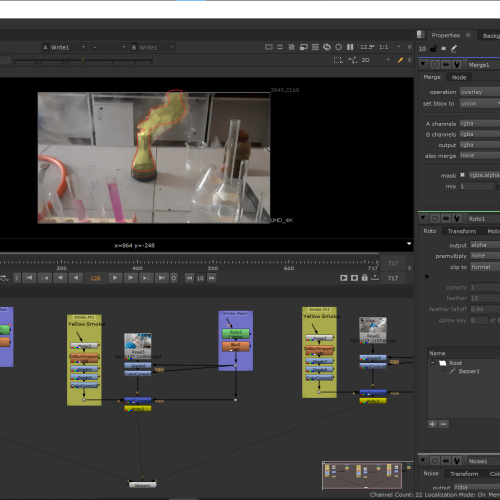Remove item with the minus button

(443, 424)
